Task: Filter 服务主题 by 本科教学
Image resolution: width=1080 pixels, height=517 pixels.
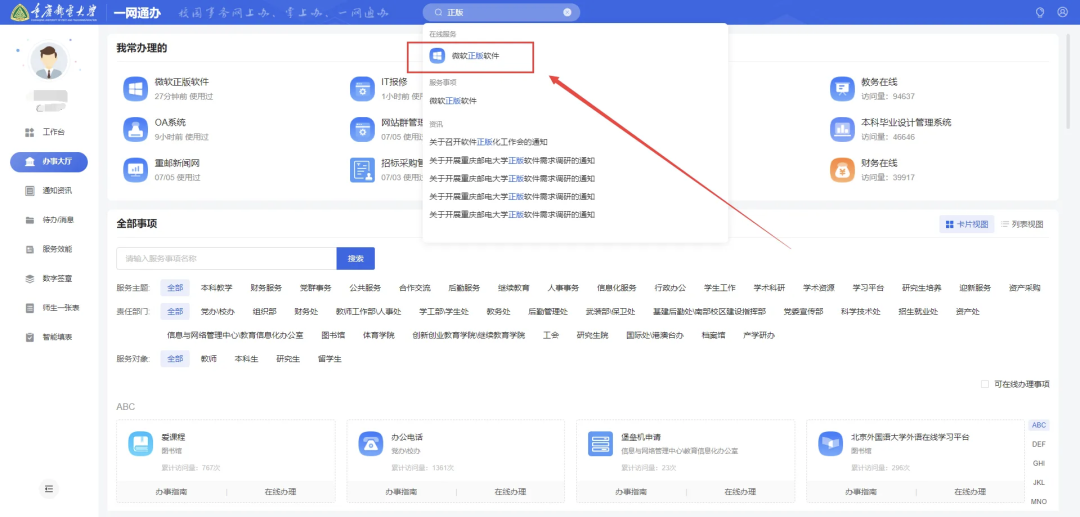Action: (216, 288)
